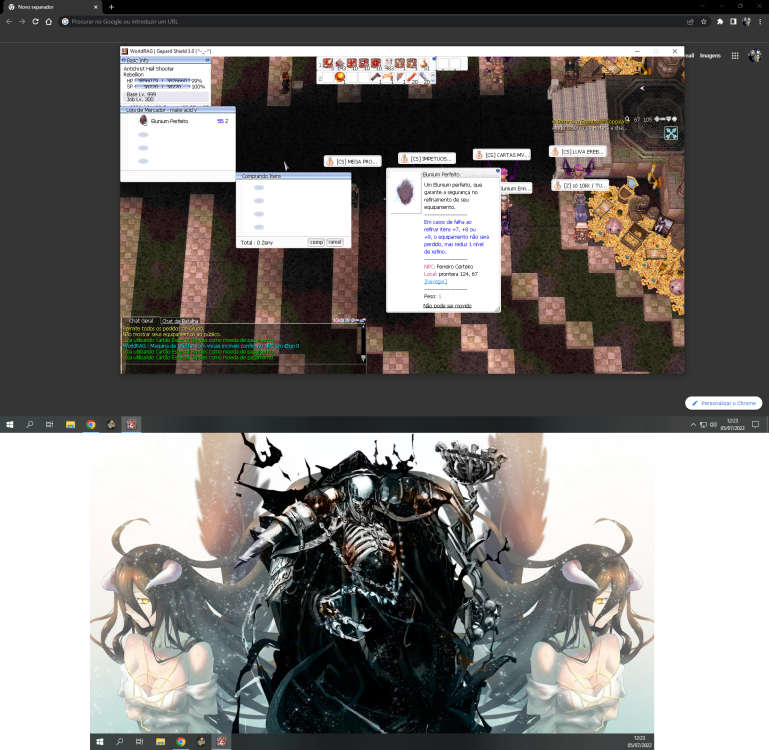The image size is (769, 750).
Task: Open Chrome's three-dot menu
Action: click(760, 22)
